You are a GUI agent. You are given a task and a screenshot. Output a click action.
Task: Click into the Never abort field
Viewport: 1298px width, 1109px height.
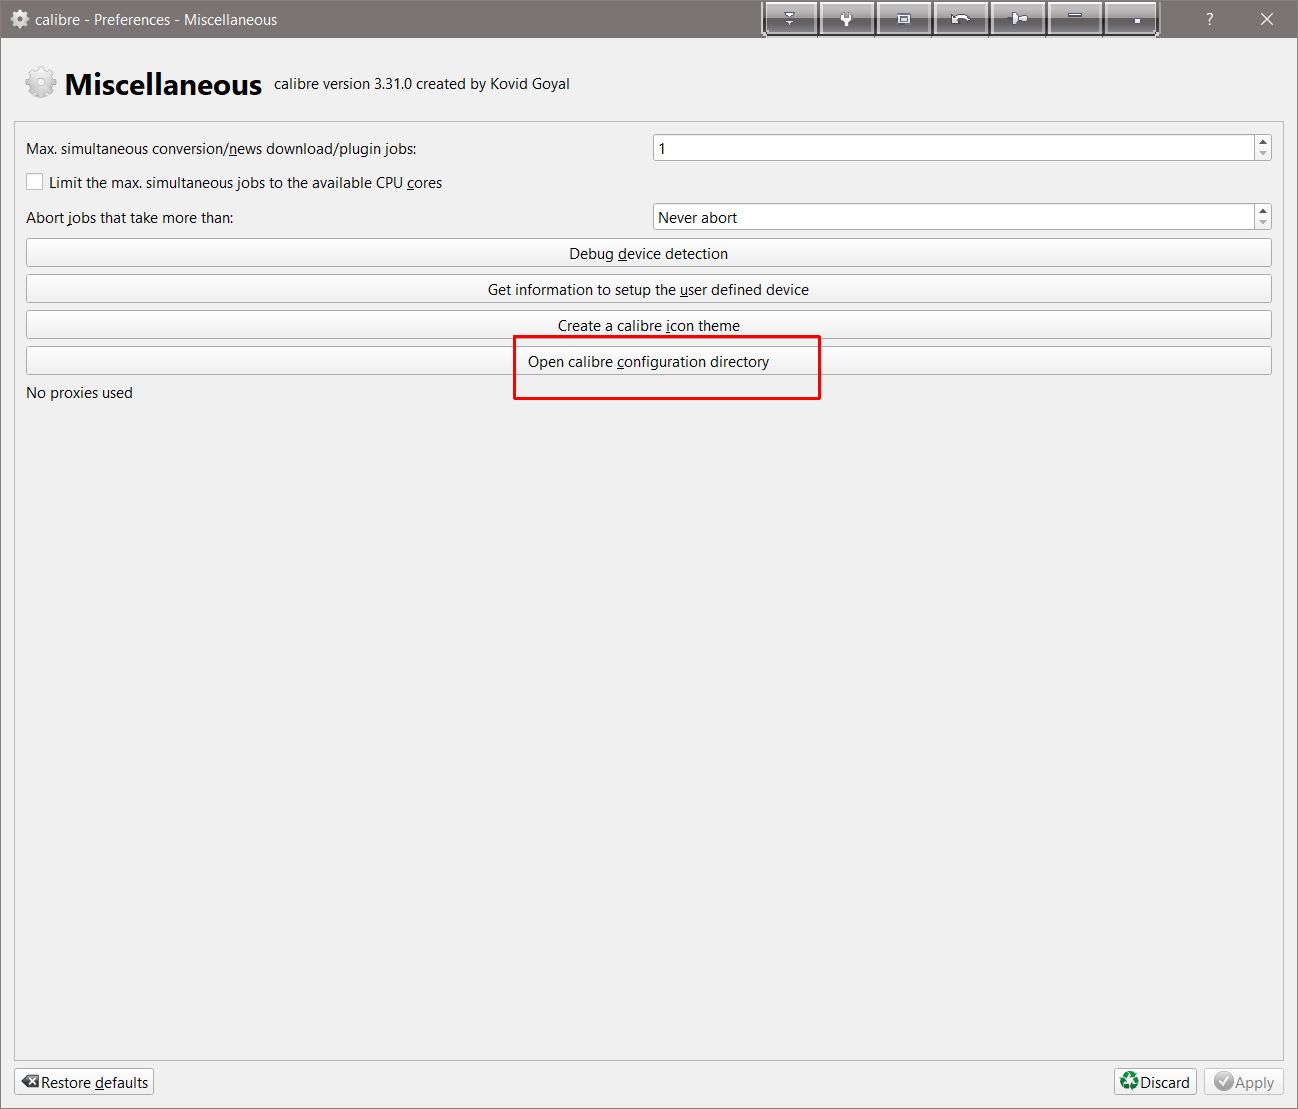point(954,217)
